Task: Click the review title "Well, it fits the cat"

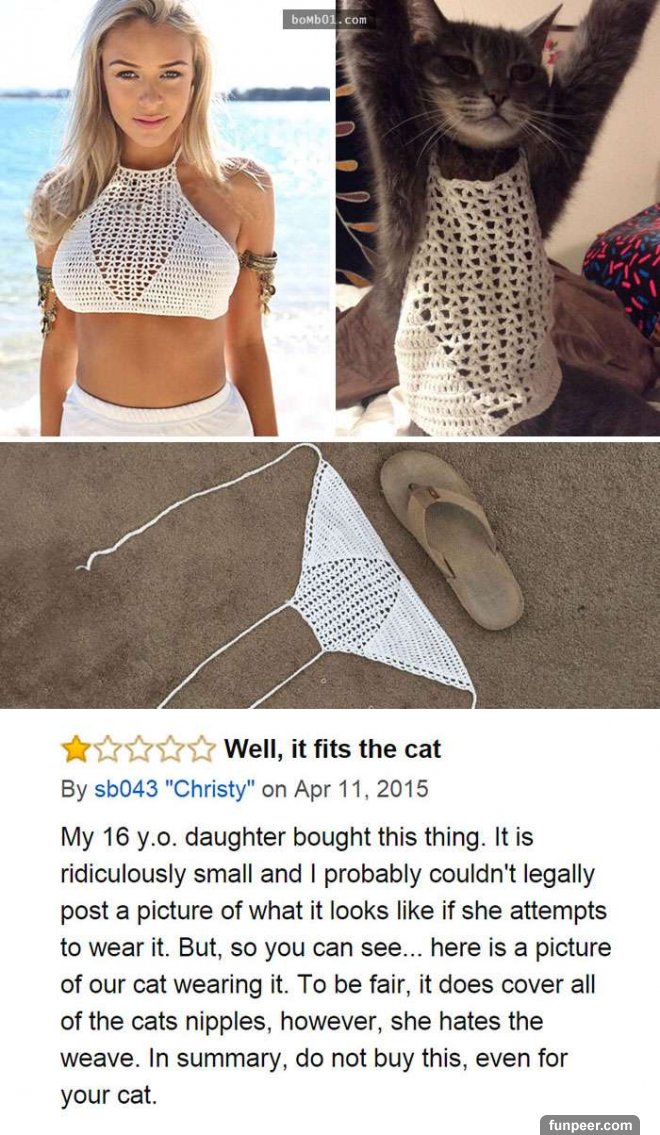Action: (332, 748)
